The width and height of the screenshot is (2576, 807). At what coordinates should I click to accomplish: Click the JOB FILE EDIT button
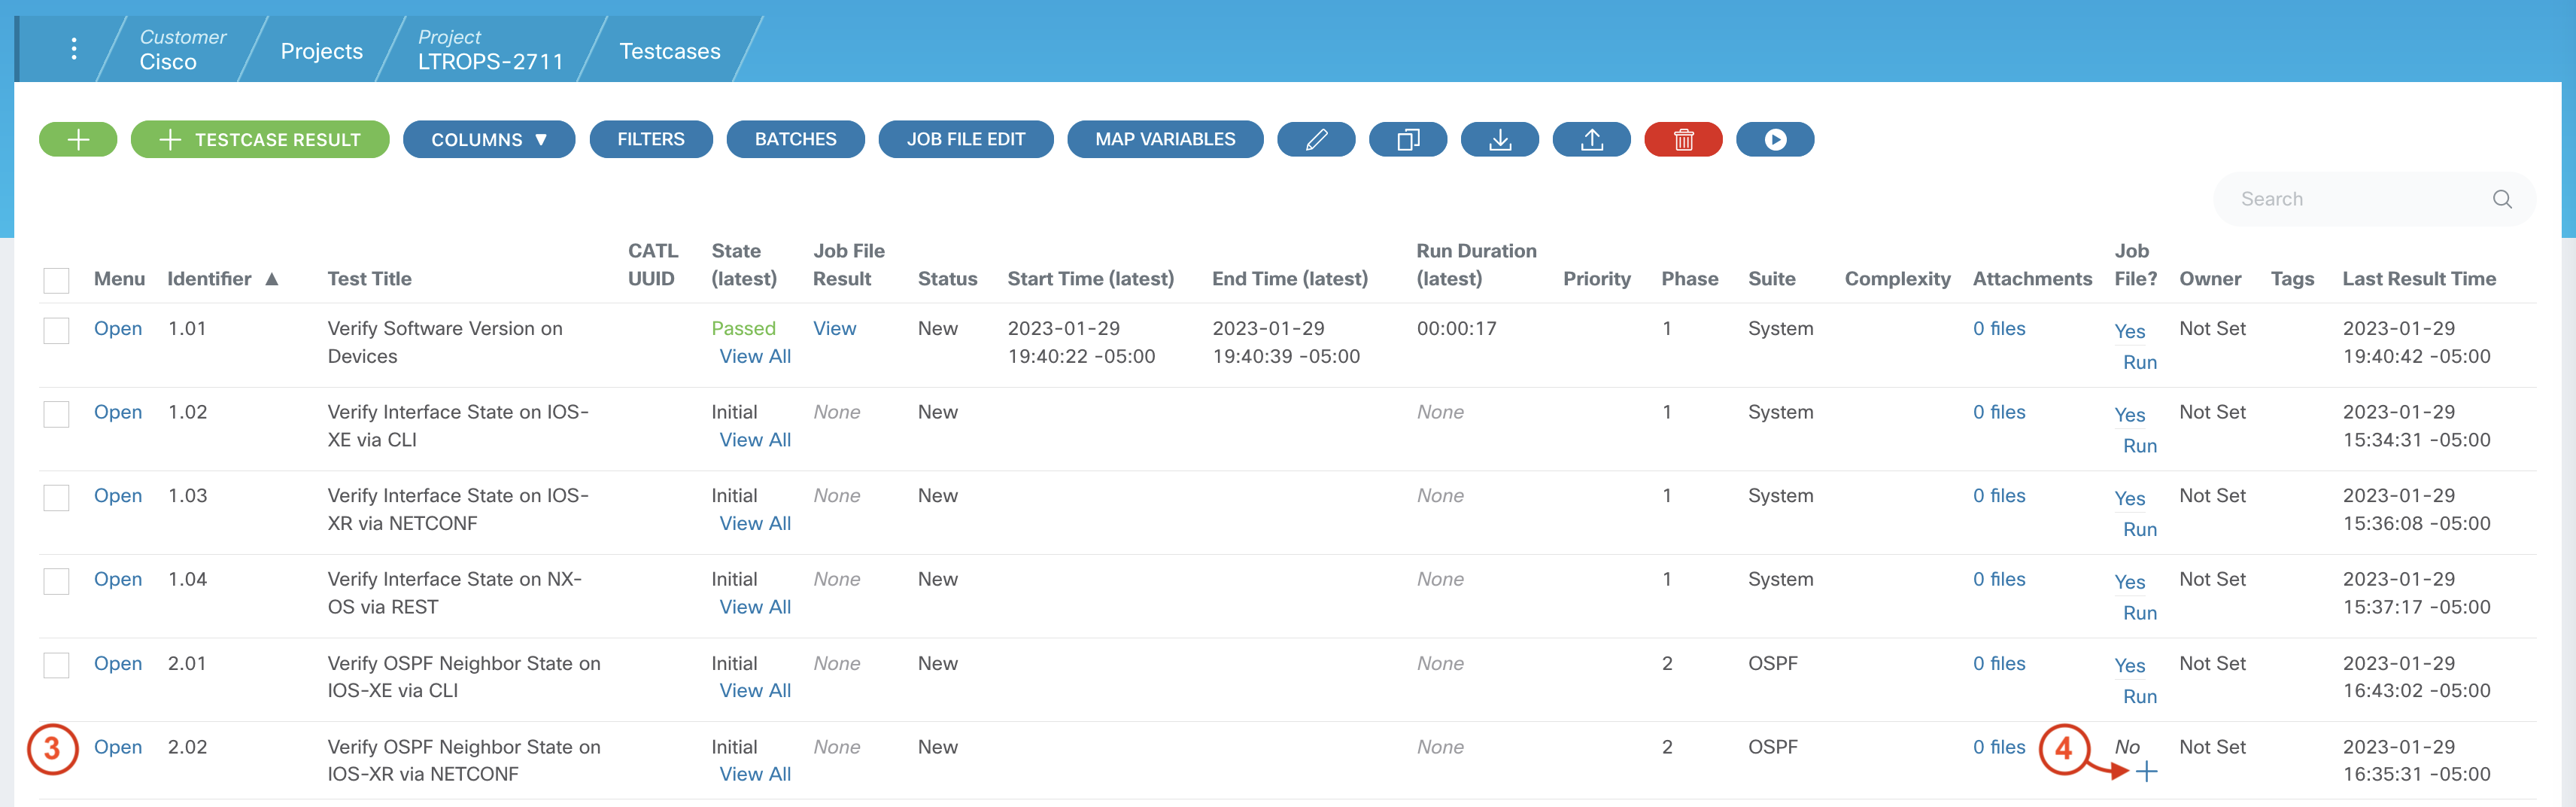click(x=965, y=140)
